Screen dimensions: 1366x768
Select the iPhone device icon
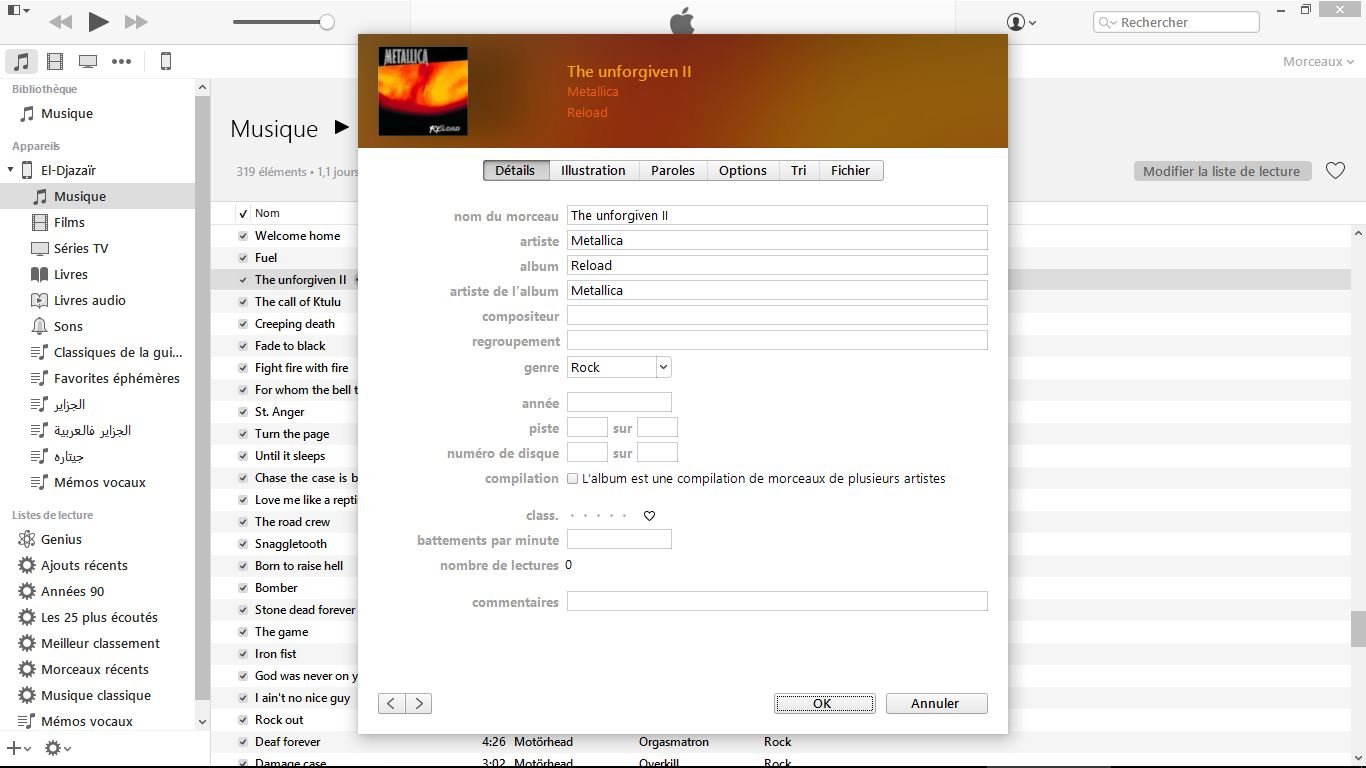pyautogui.click(x=166, y=62)
